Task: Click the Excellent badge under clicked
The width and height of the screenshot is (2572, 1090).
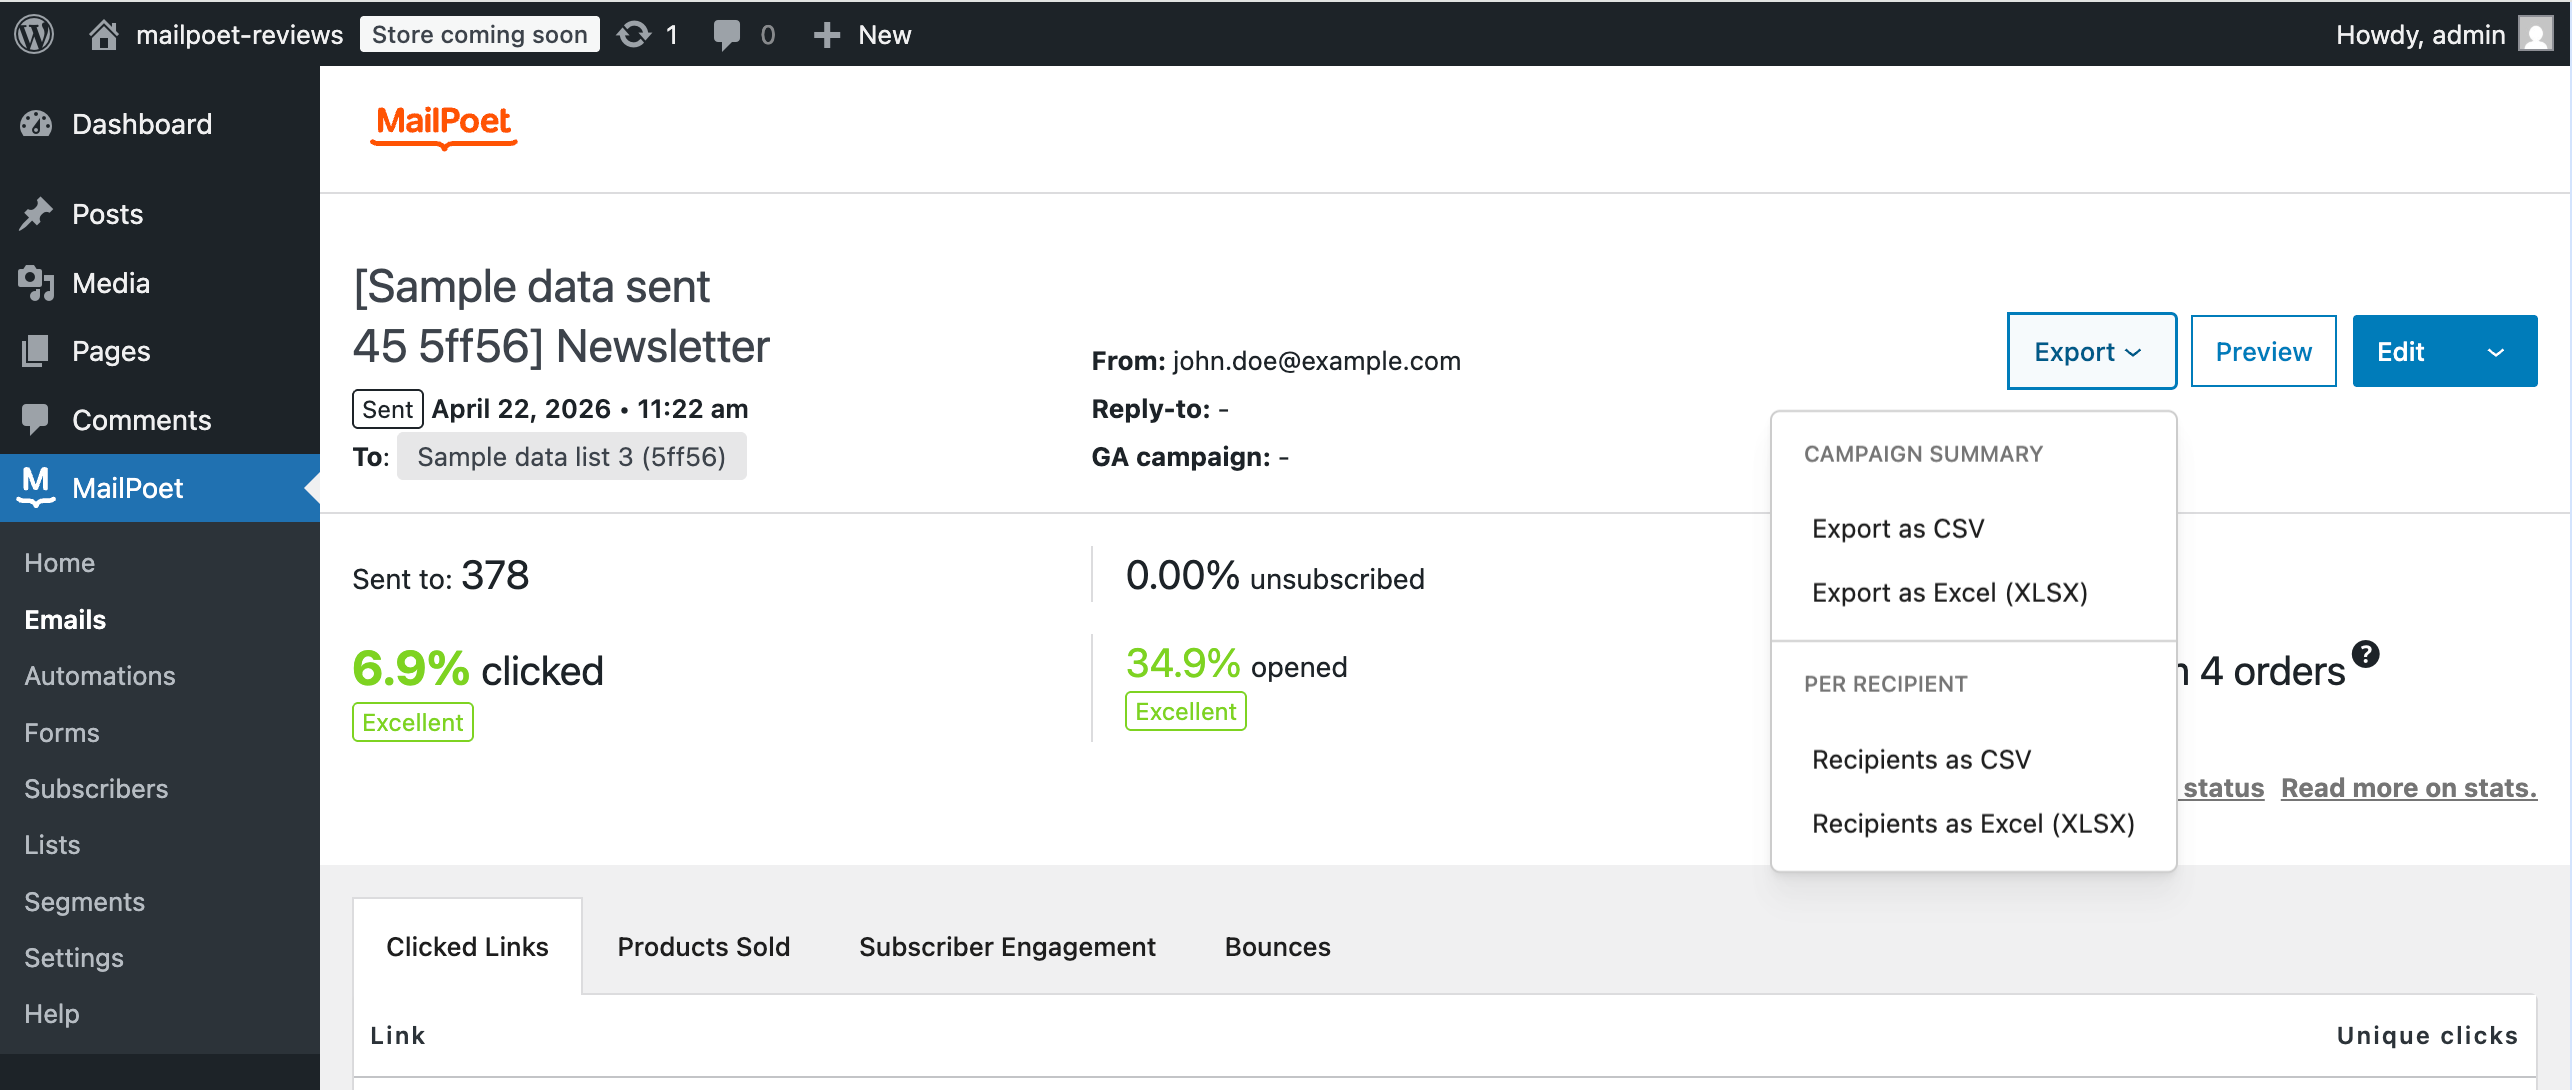Action: tap(413, 723)
